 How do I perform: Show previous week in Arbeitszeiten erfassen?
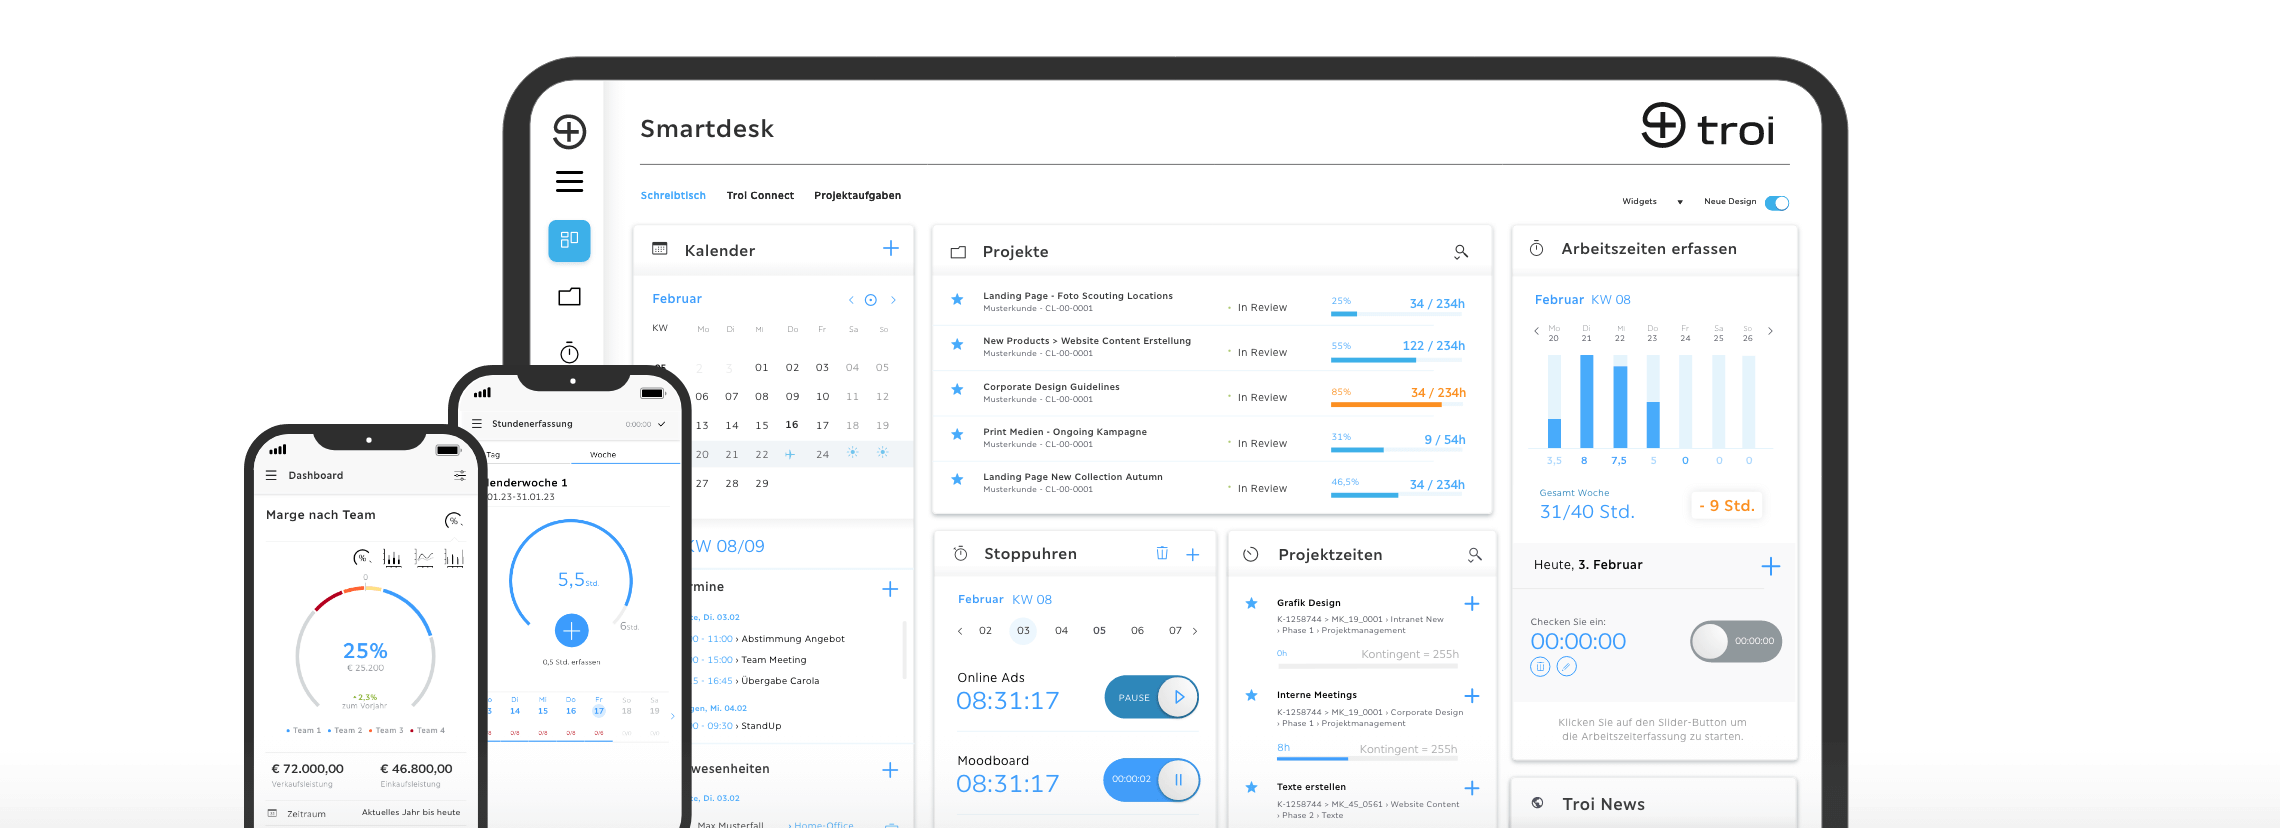[1536, 331]
